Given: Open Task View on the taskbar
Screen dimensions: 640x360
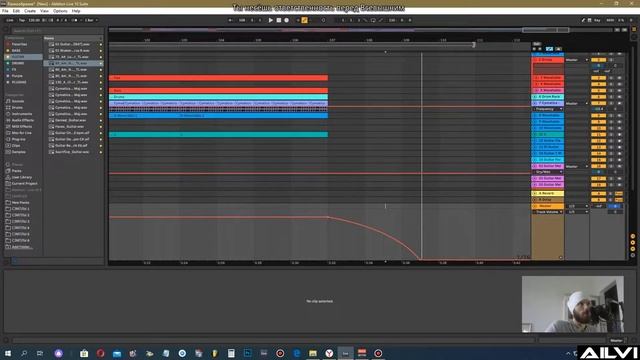Looking at the screenshot, I should pos(40,353).
